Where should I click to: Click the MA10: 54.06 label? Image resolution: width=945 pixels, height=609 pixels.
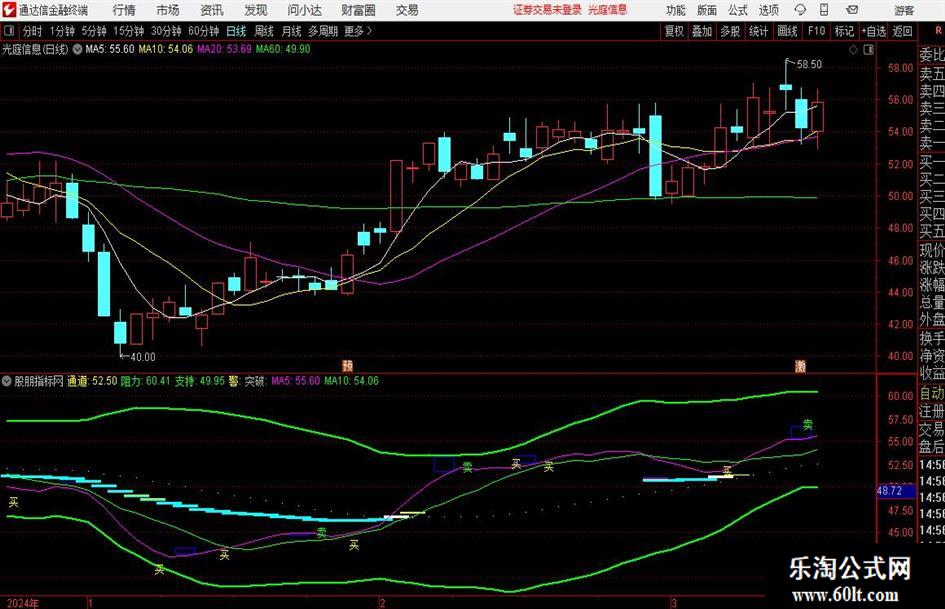click(x=166, y=49)
